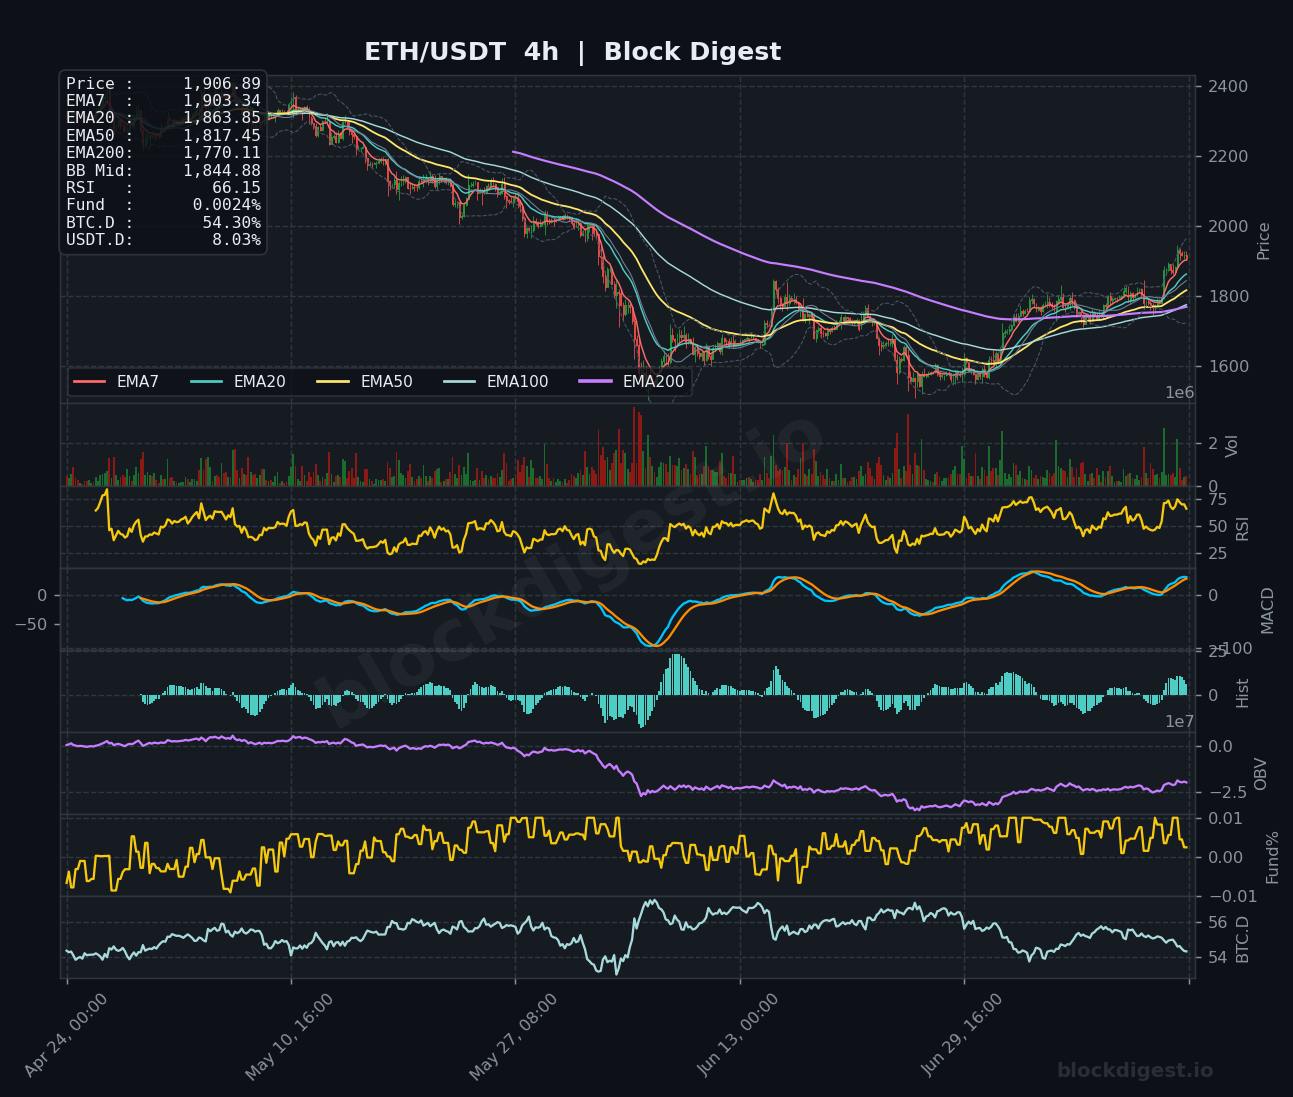This screenshot has width=1293, height=1097.
Task: Click the BTC.D 56 axis tick
Action: pyautogui.click(x=1218, y=923)
